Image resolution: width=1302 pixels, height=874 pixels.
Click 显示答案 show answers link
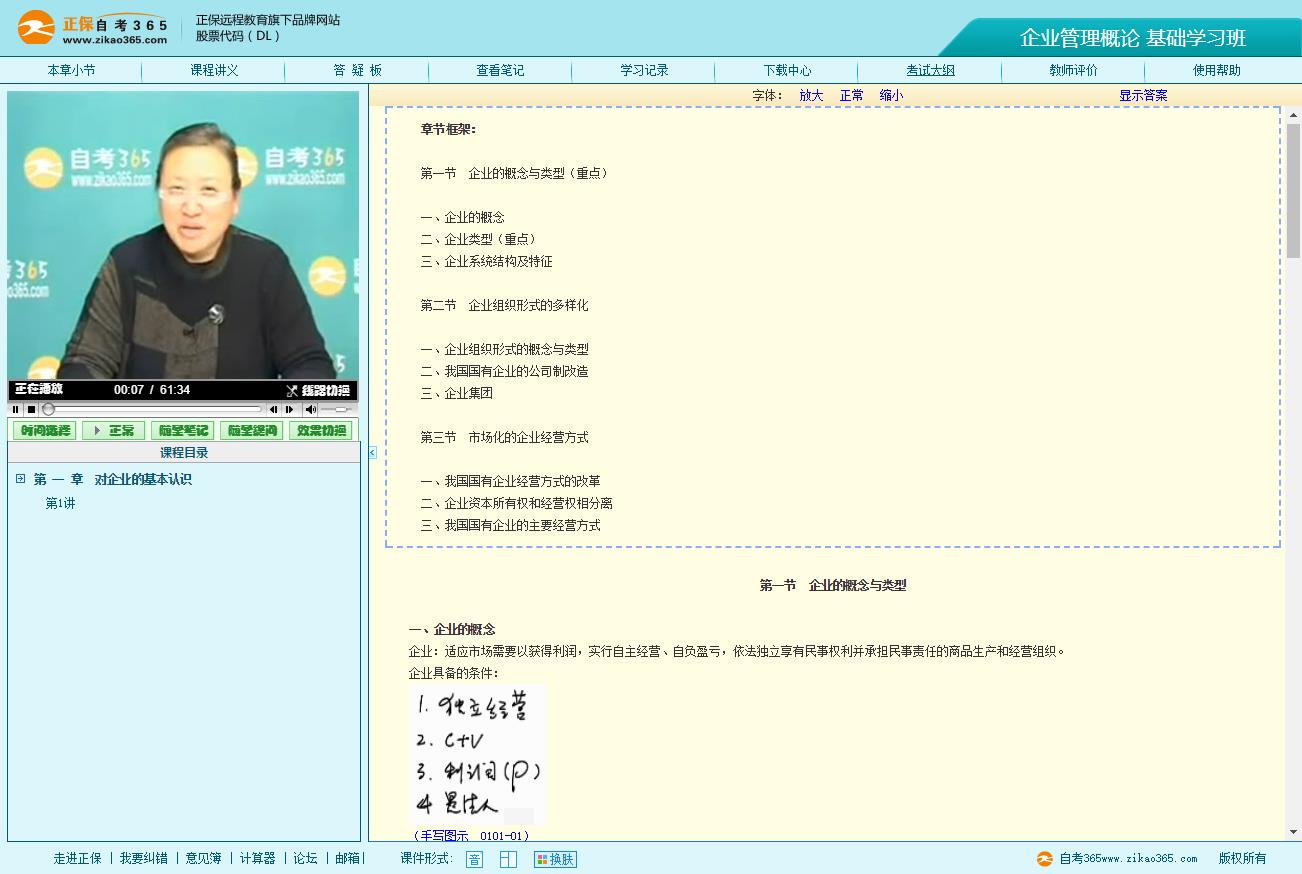coord(1143,95)
